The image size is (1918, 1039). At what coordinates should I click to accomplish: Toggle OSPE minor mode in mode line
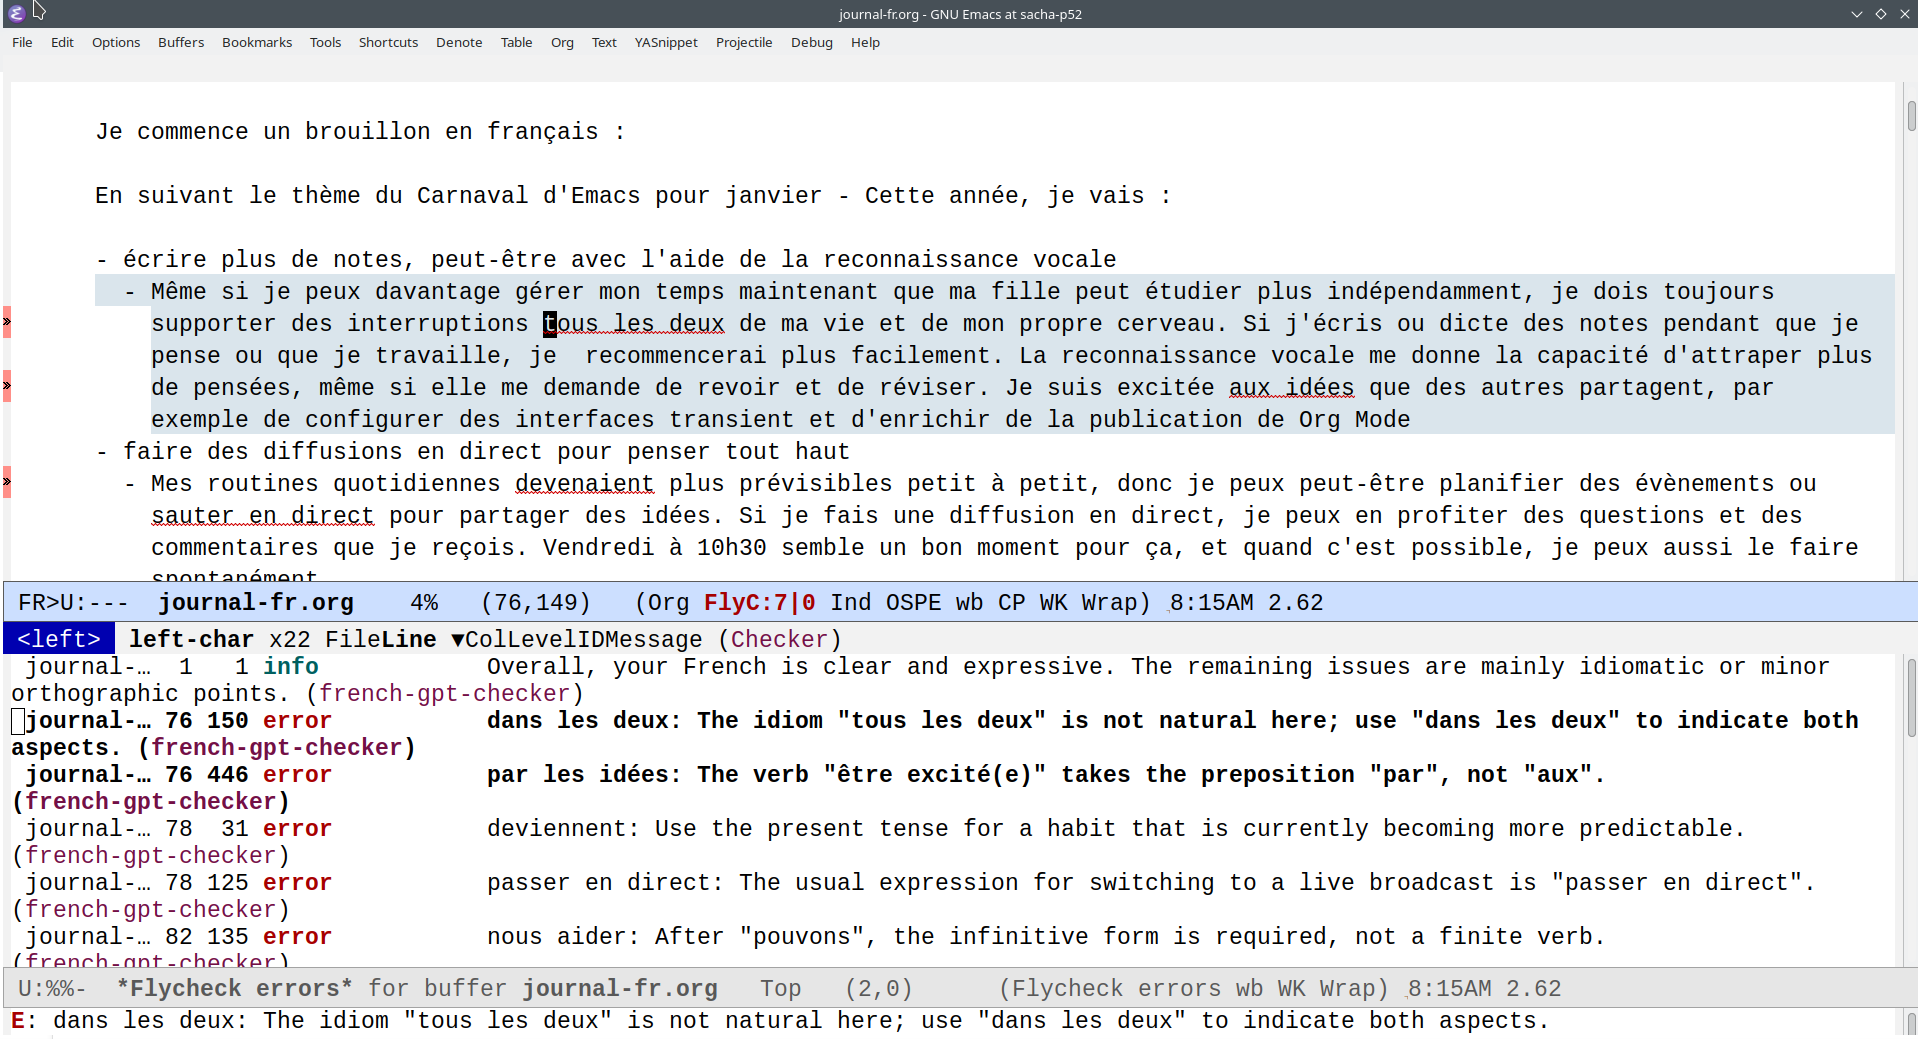[913, 603]
